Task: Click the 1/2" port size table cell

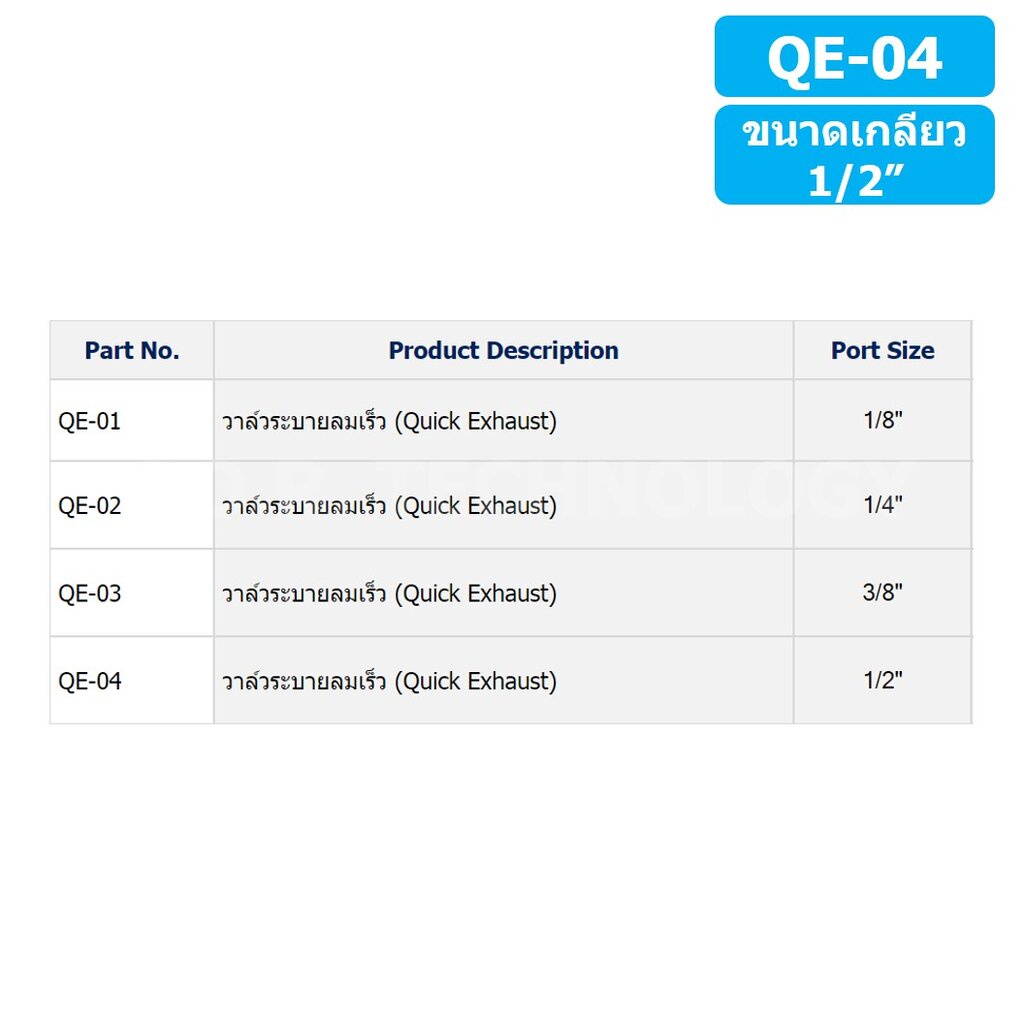Action: (x=882, y=681)
